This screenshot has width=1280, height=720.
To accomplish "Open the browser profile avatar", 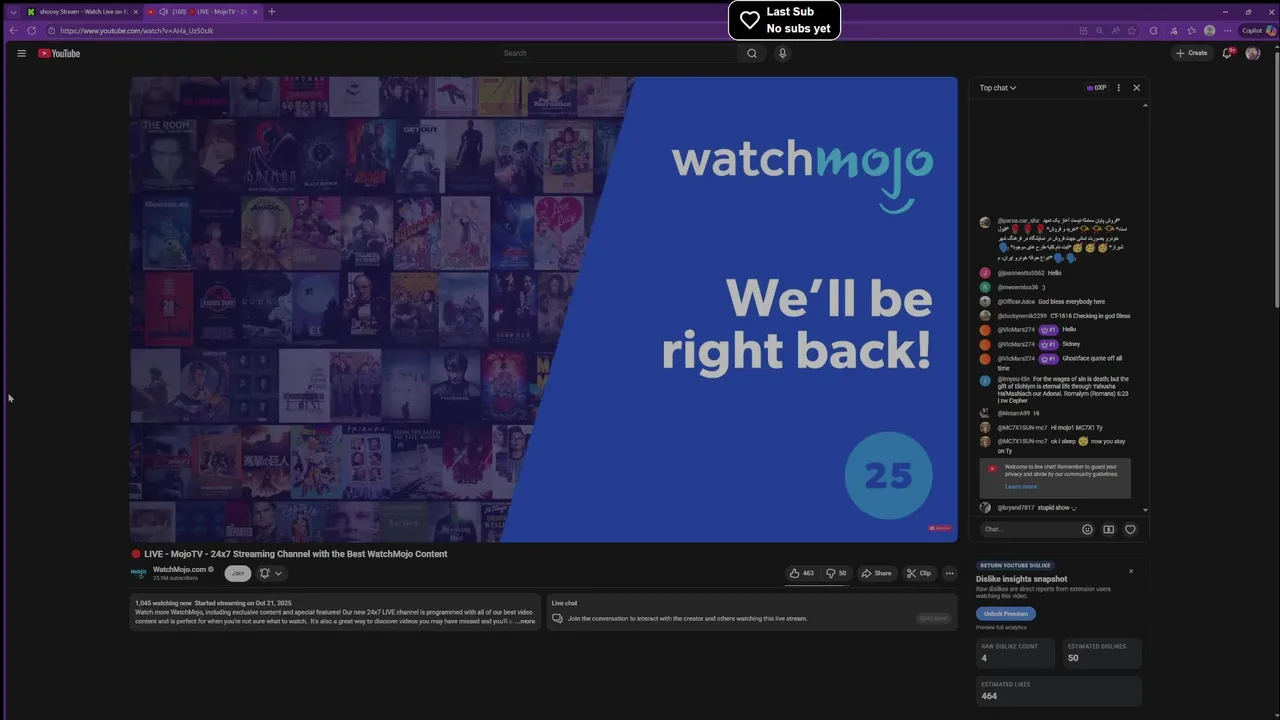I will [1210, 31].
